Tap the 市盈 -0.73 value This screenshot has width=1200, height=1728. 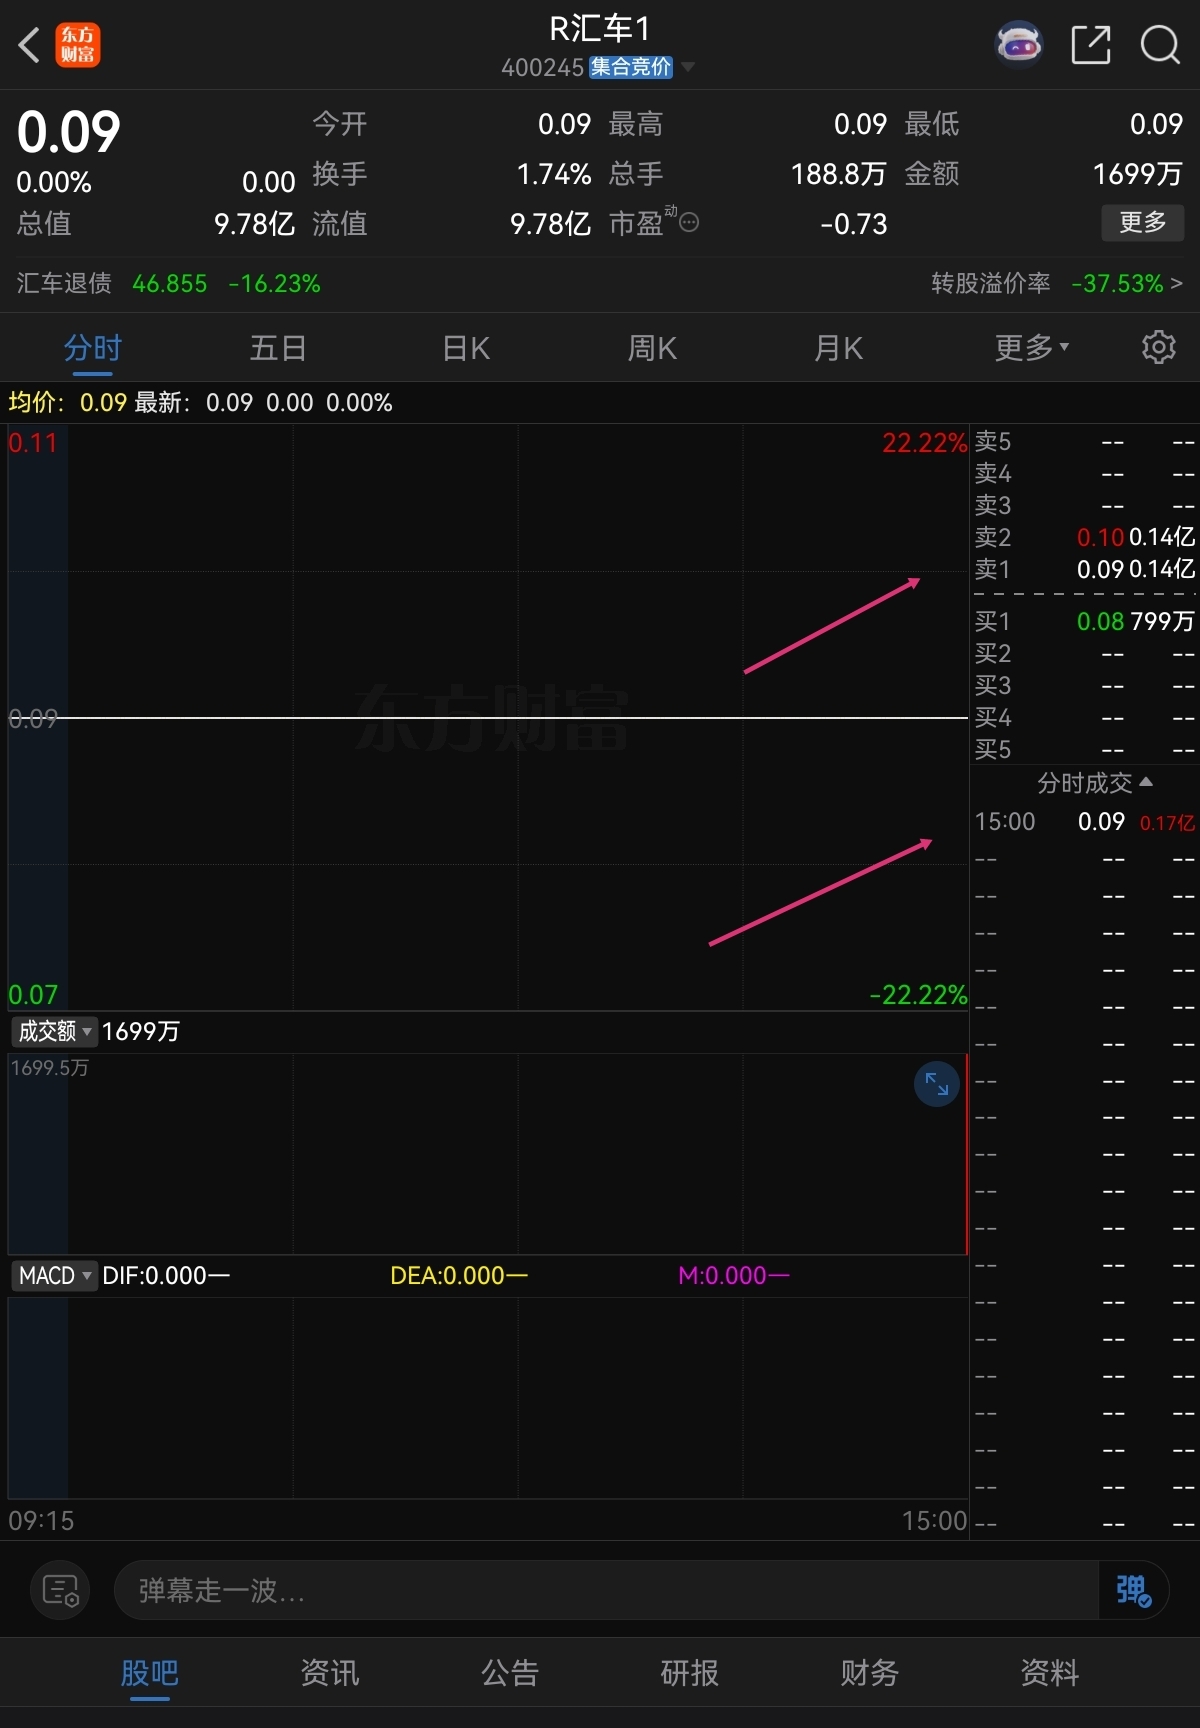853,223
